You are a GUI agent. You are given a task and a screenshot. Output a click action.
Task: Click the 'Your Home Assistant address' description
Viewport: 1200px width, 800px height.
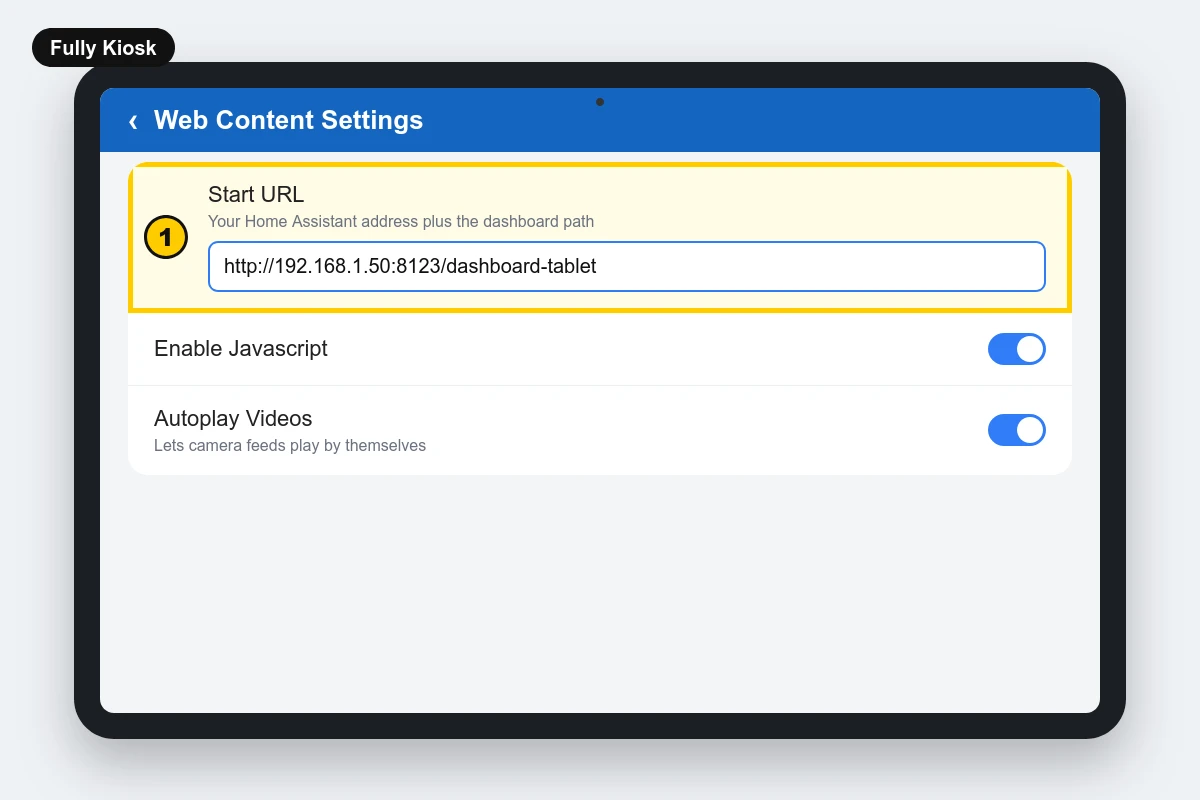[x=401, y=222]
